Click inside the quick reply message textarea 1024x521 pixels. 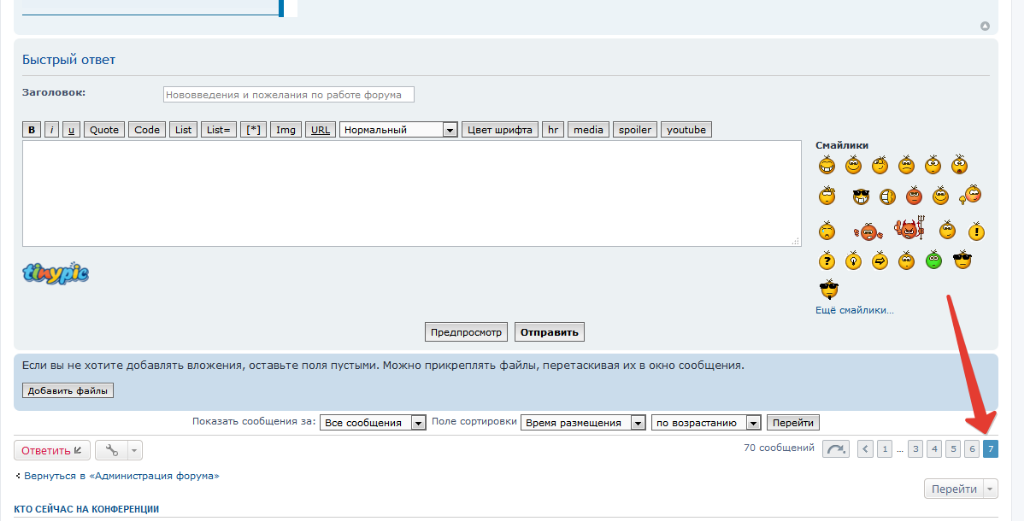(x=411, y=193)
